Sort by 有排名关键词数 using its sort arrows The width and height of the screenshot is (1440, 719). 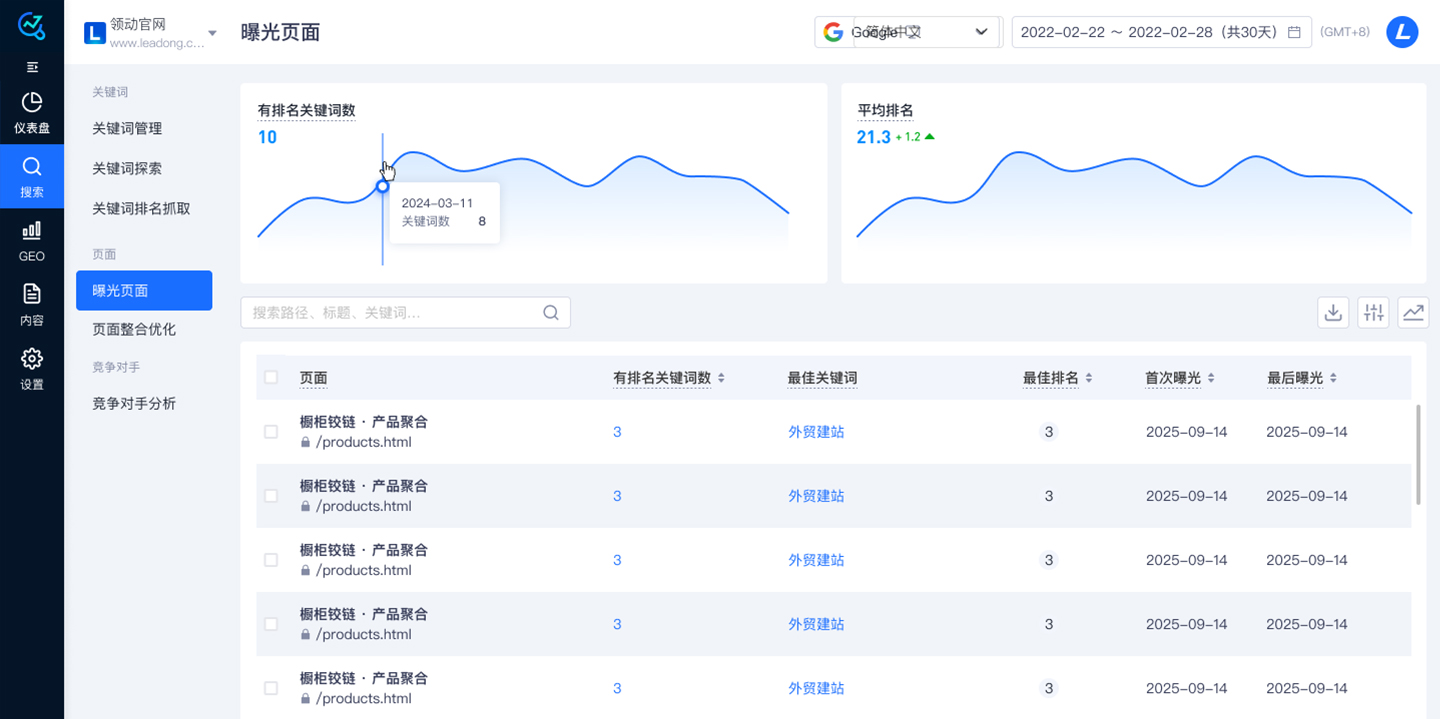click(721, 378)
